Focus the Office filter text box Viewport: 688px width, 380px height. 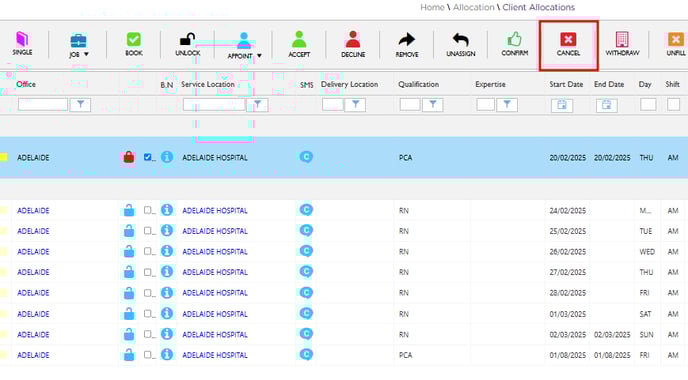pyautogui.click(x=43, y=104)
